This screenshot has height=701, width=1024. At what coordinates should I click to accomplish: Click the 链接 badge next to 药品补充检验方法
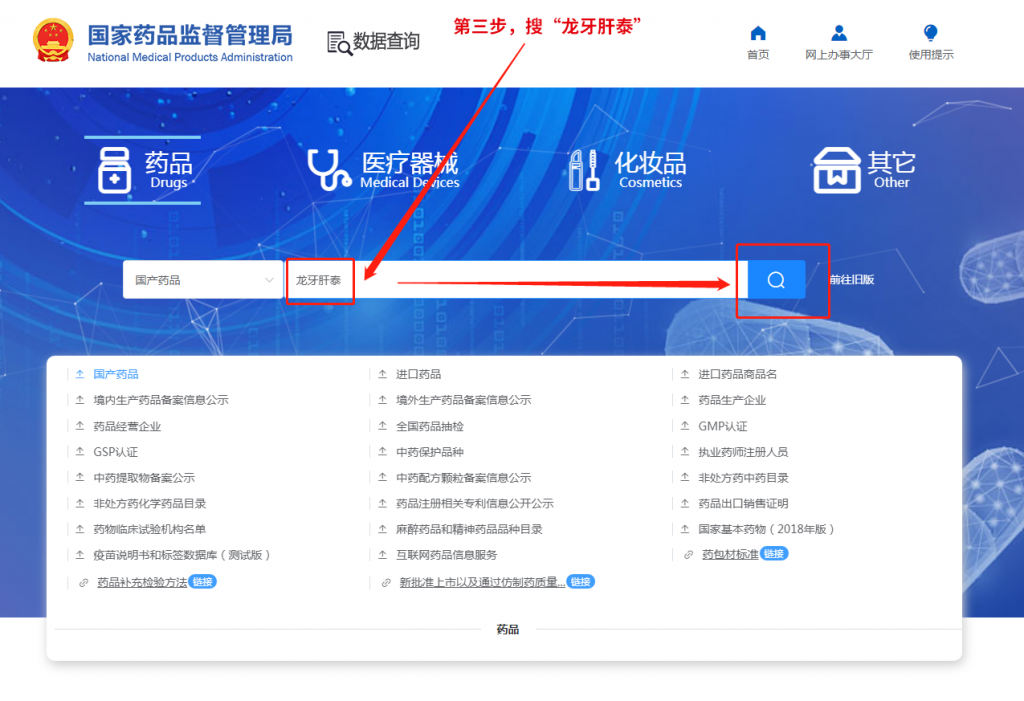click(x=202, y=581)
